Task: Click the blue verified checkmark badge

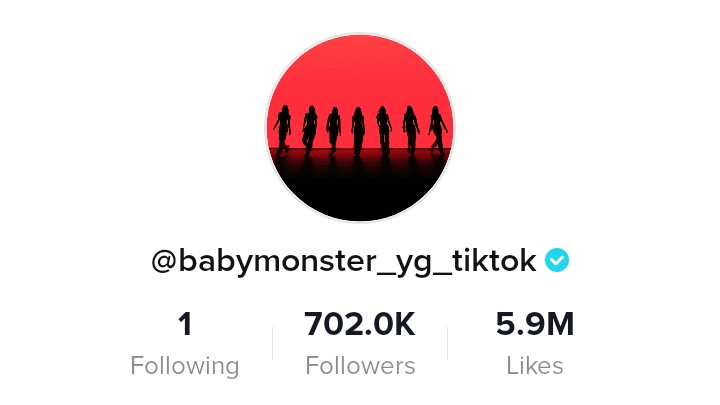Action: coord(557,260)
